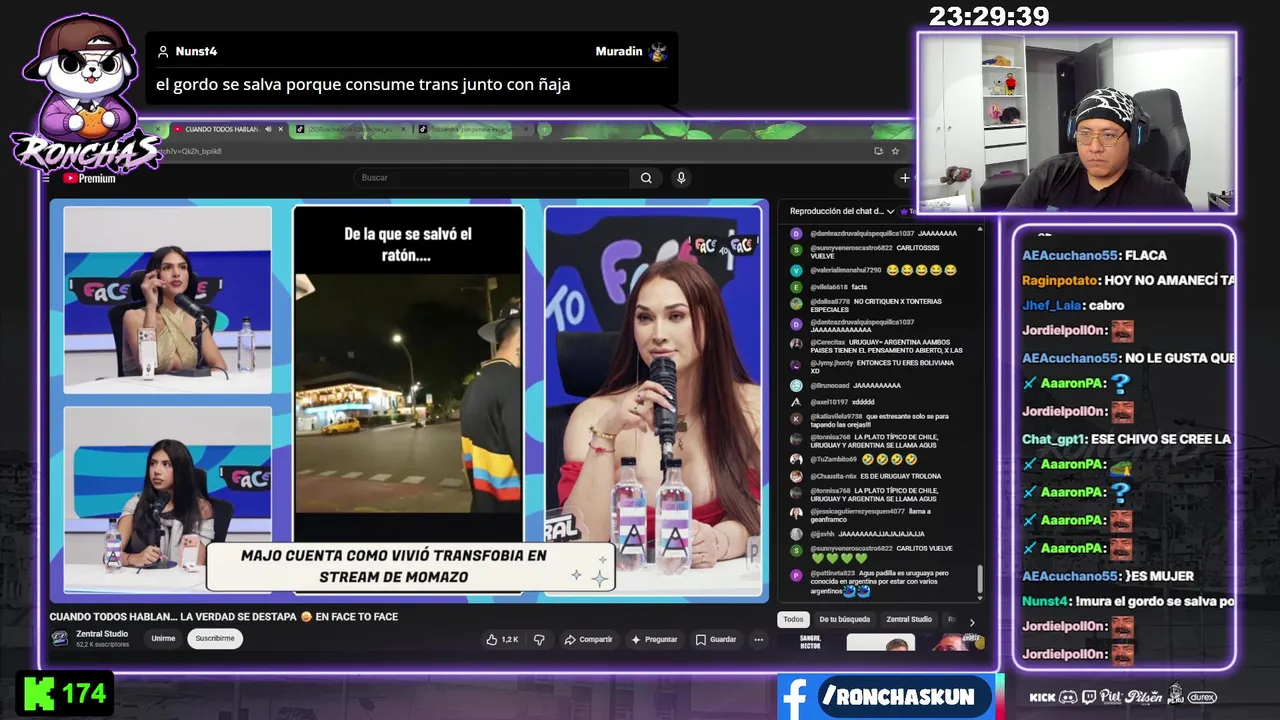Click the durex sponsor logo
This screenshot has width=1280, height=720.
click(x=1202, y=697)
